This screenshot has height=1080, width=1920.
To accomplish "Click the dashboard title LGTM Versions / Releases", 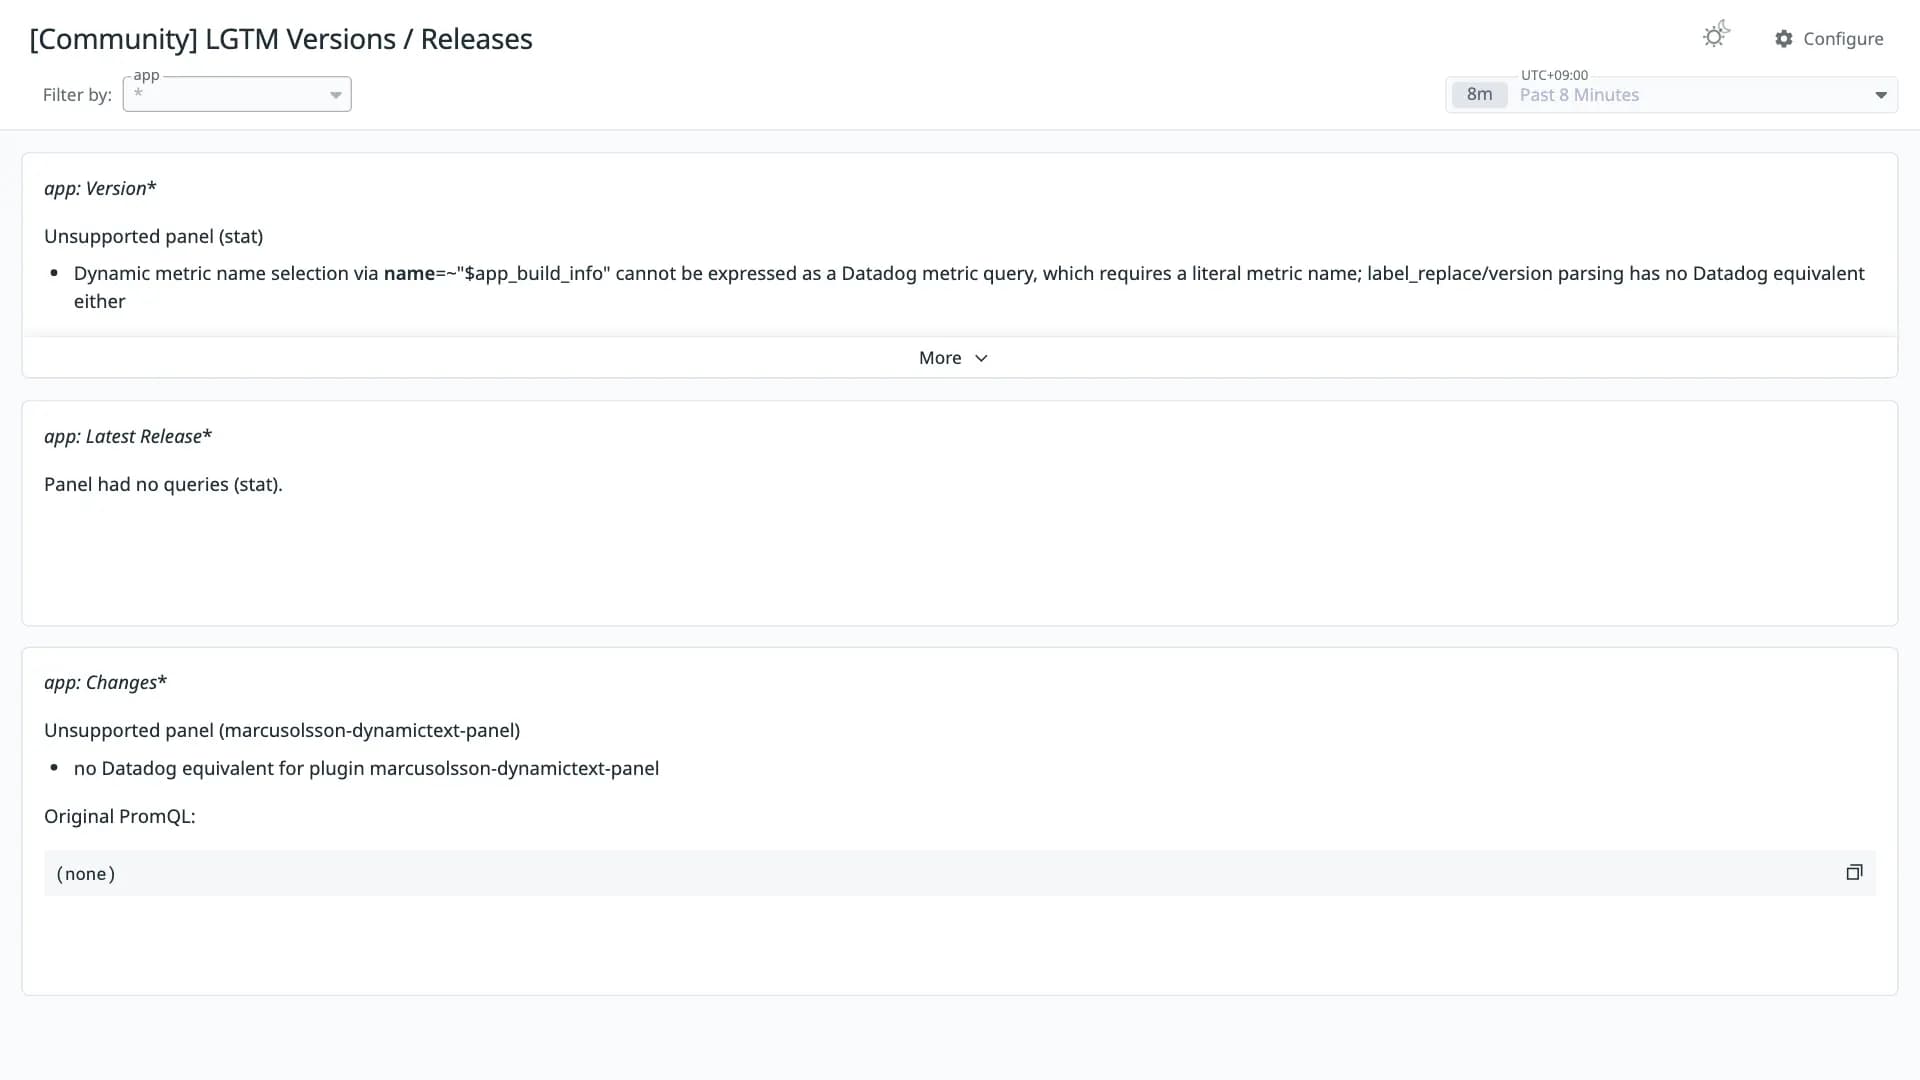I will pos(281,39).
